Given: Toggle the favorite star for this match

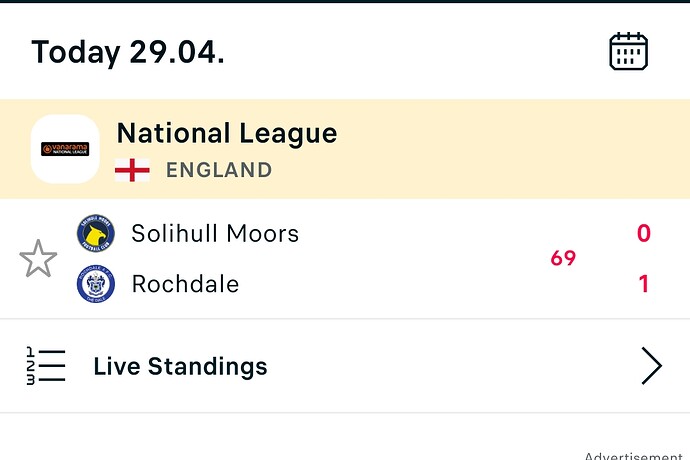Looking at the screenshot, I should click(x=38, y=258).
